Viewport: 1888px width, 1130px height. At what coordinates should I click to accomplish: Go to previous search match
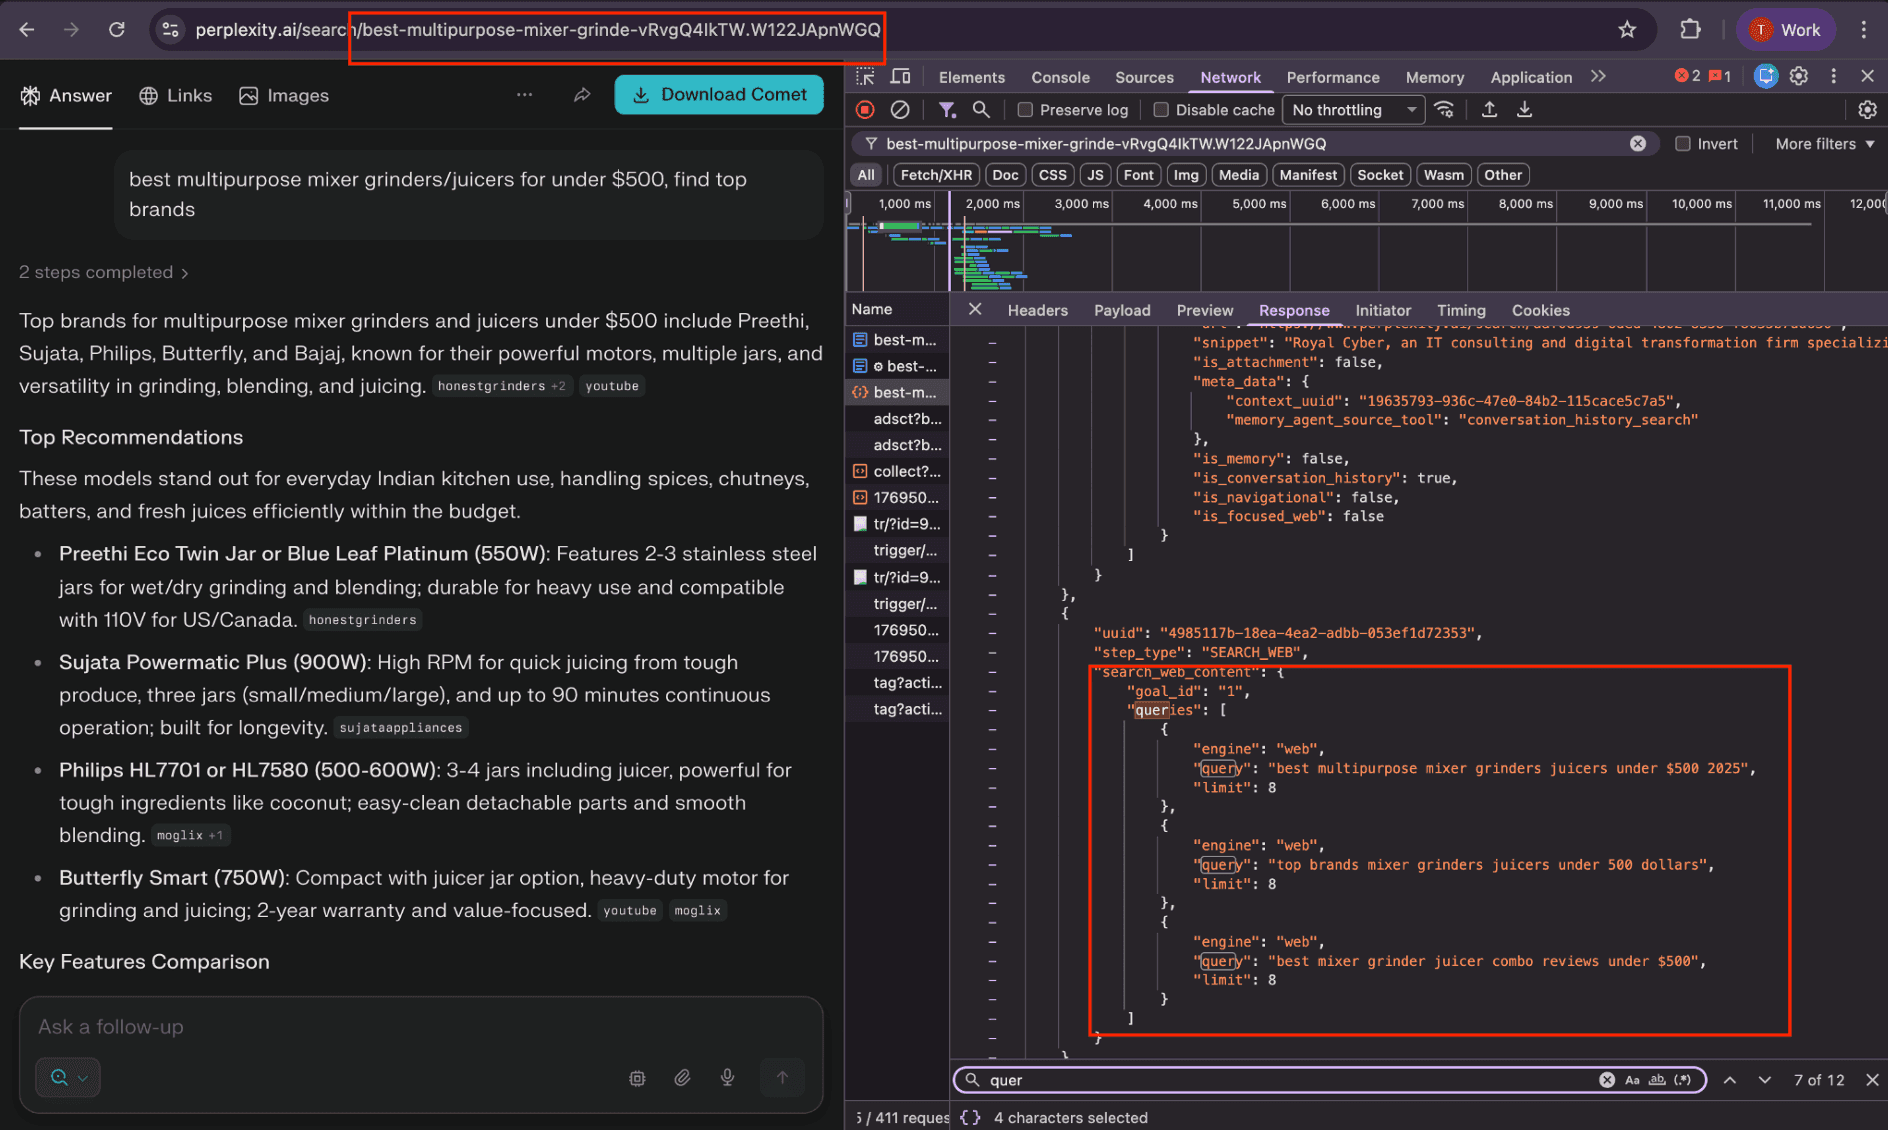[1730, 1080]
